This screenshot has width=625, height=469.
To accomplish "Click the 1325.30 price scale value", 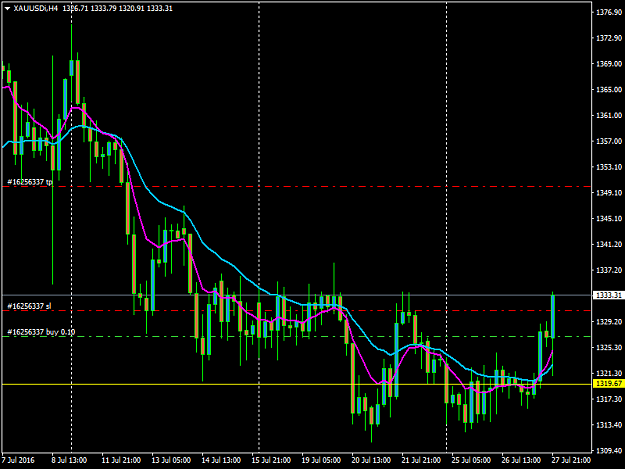I will click(x=609, y=347).
